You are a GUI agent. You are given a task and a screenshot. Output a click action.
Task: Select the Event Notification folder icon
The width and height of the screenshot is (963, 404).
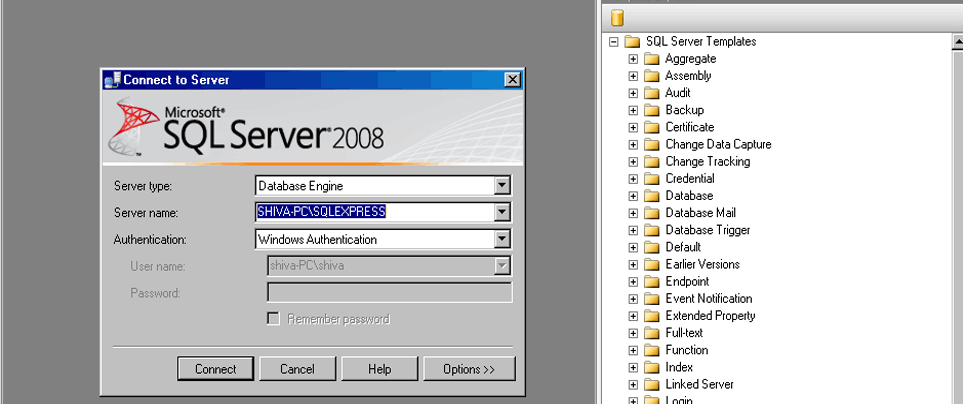[x=652, y=299]
